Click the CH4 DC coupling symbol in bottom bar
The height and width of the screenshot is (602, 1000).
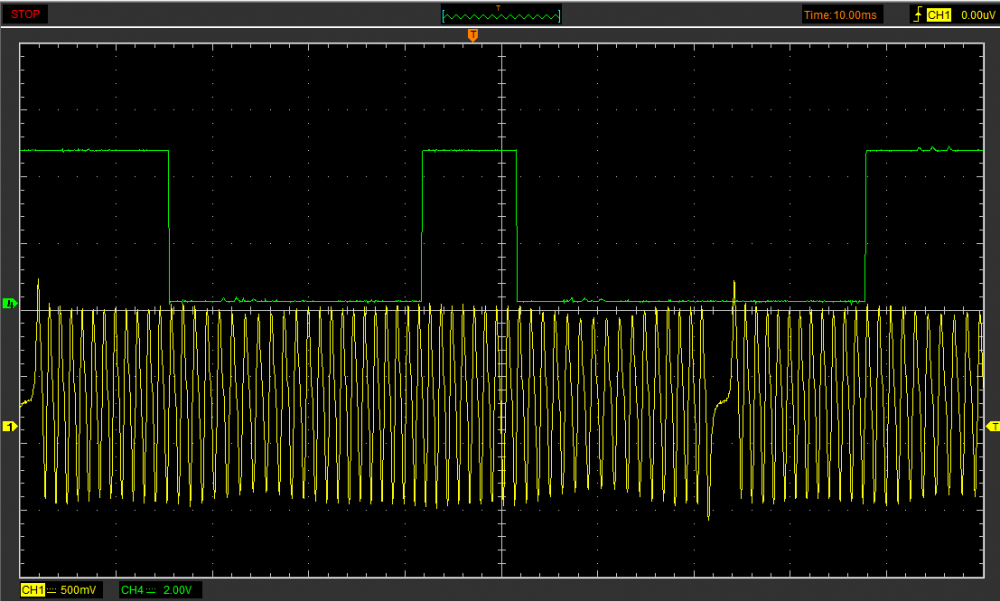(x=151, y=591)
